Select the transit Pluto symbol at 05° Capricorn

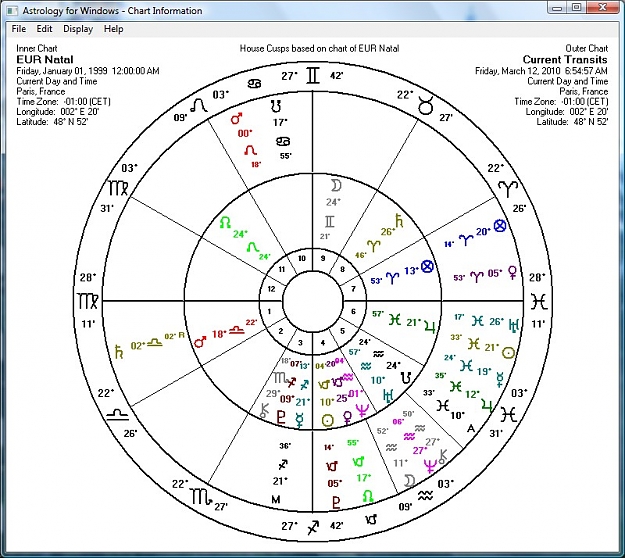[336, 503]
